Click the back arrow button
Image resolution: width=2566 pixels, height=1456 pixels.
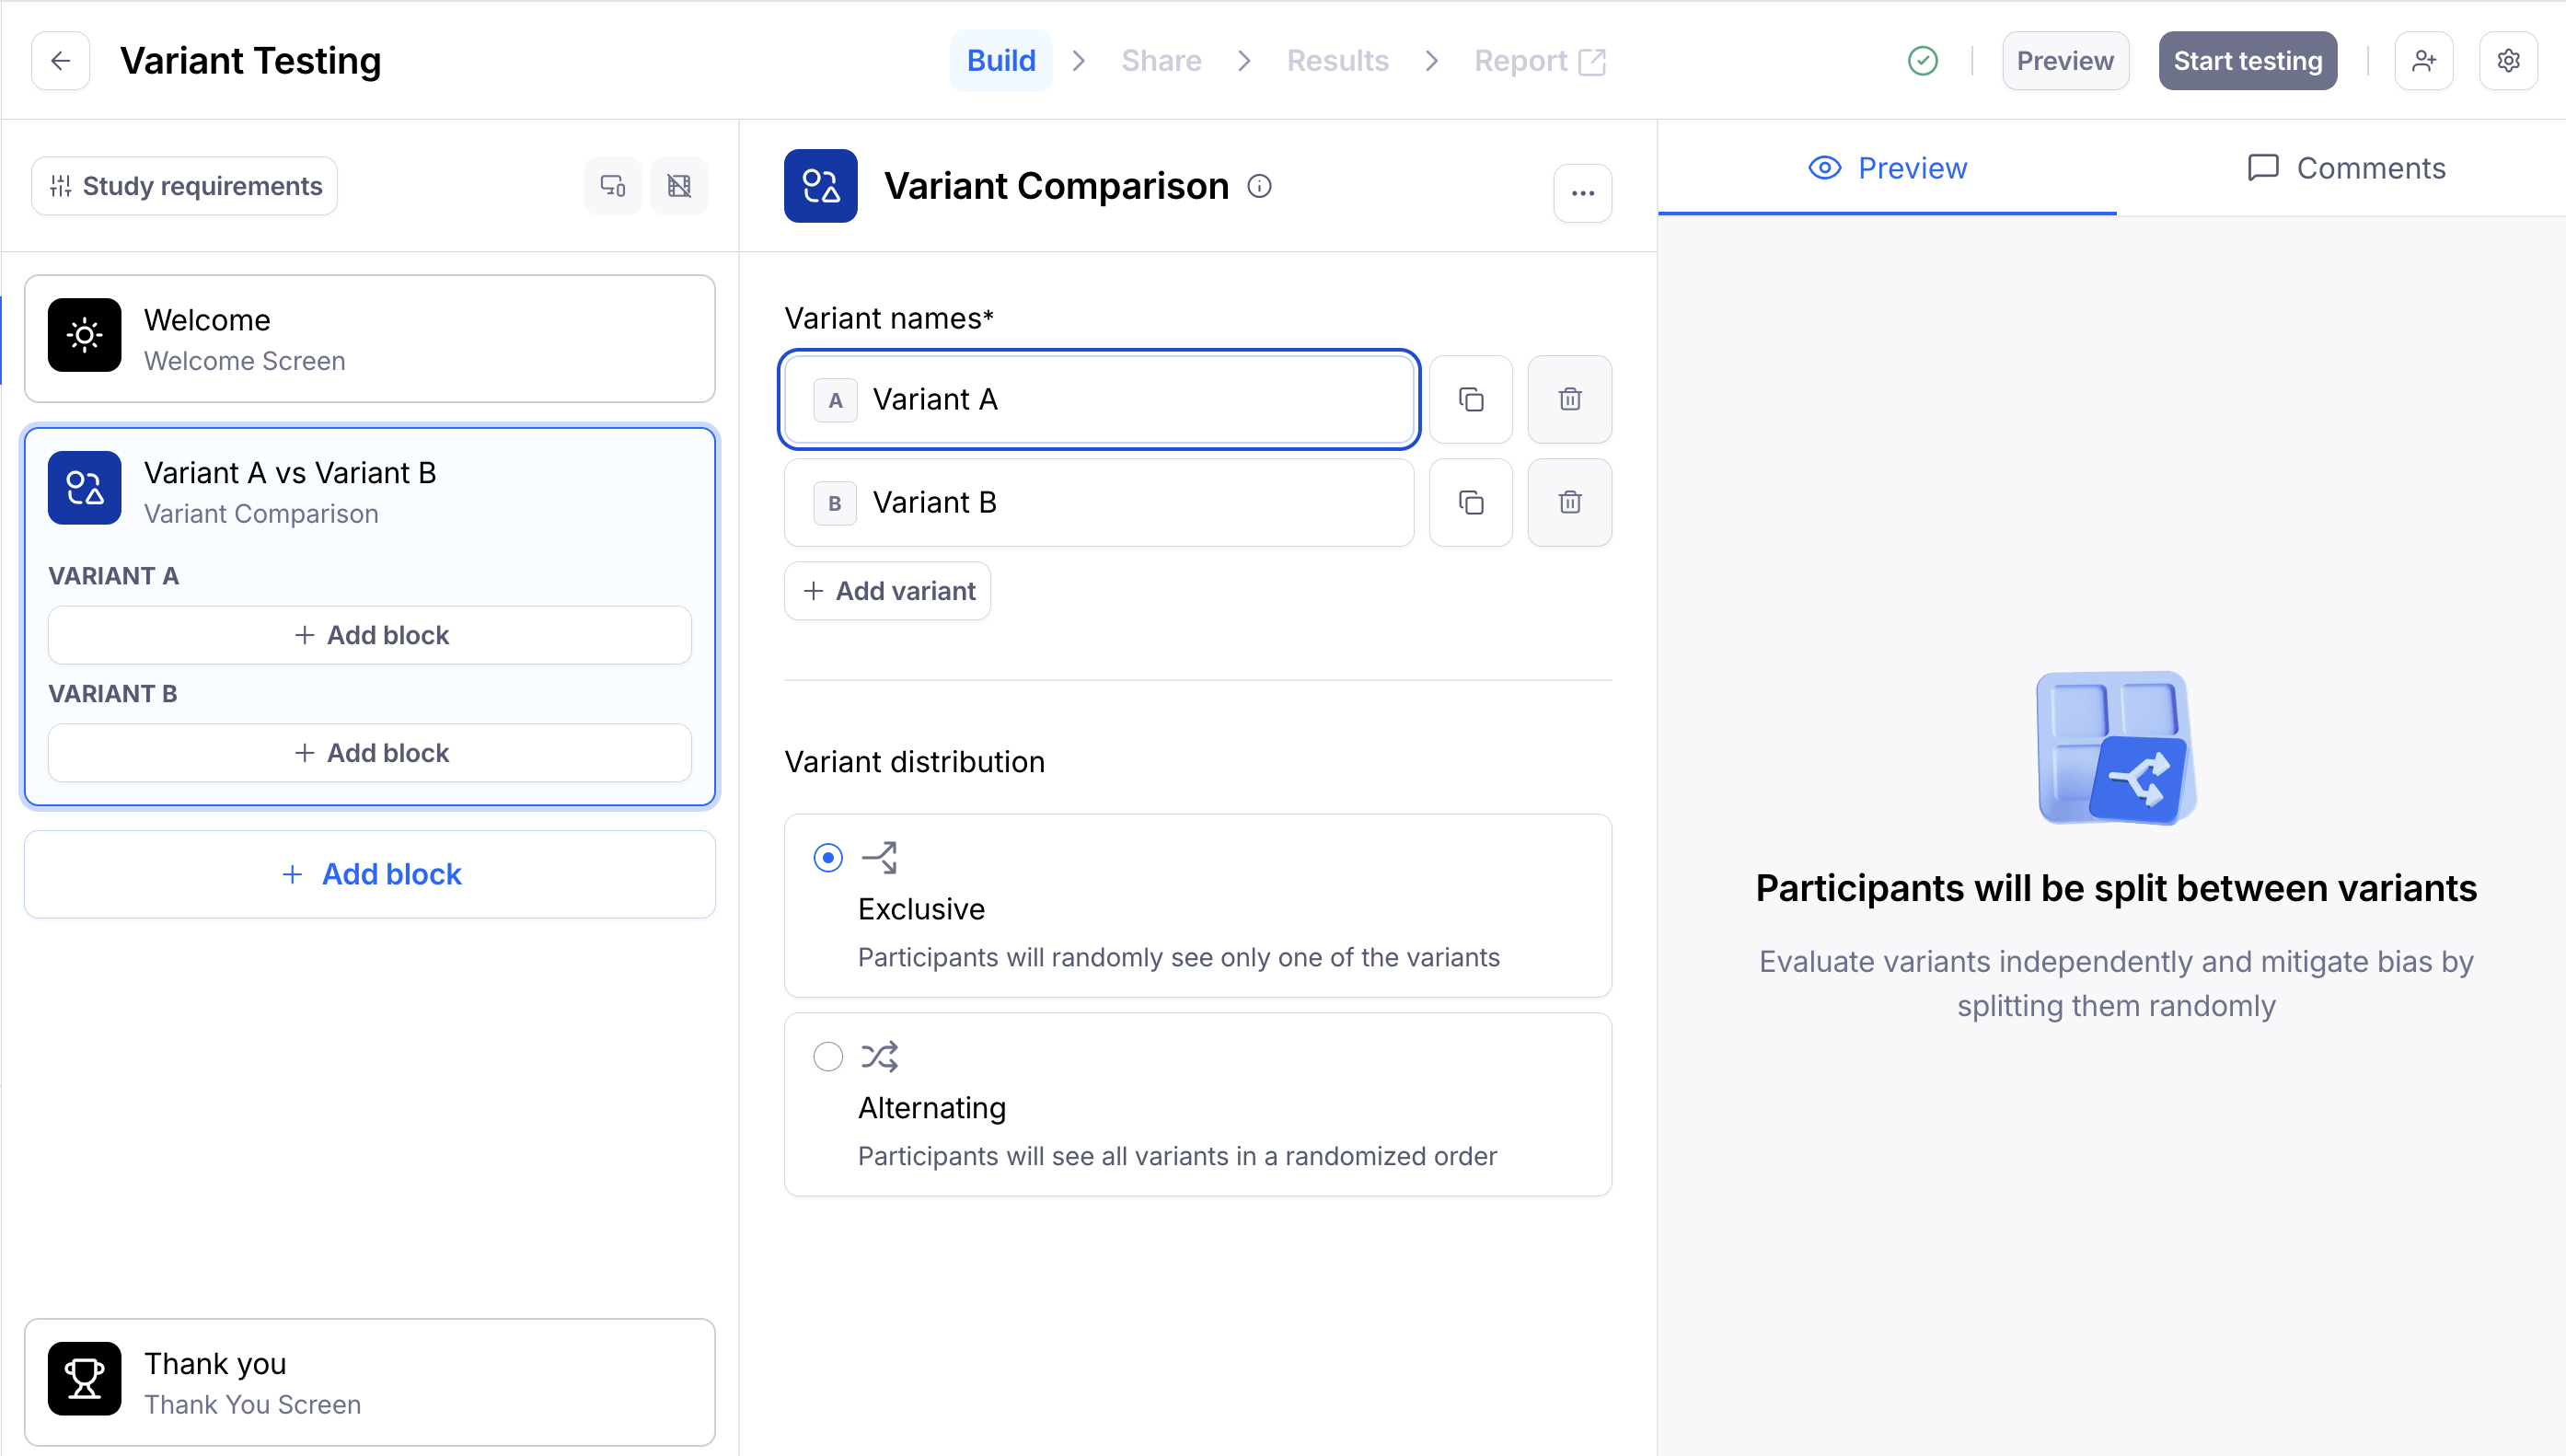pos(60,61)
